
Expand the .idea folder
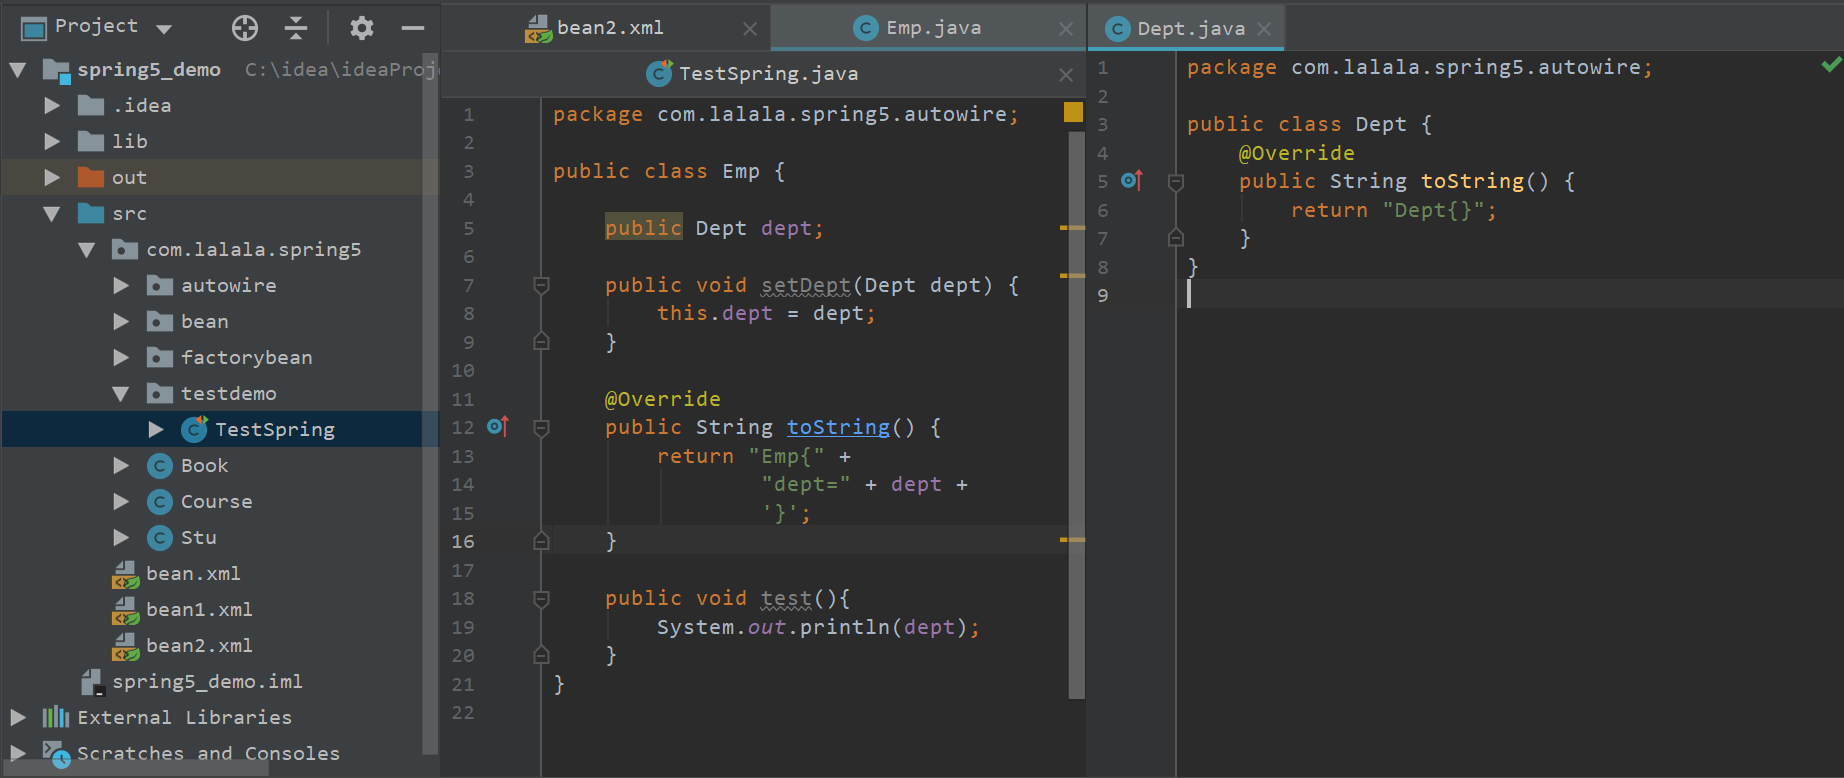53,105
